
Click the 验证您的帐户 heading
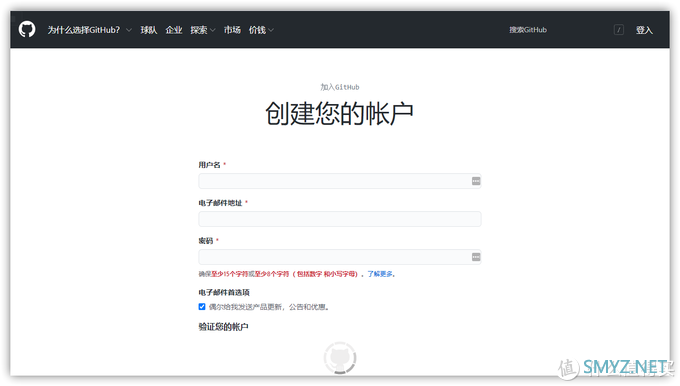pyautogui.click(x=223, y=327)
